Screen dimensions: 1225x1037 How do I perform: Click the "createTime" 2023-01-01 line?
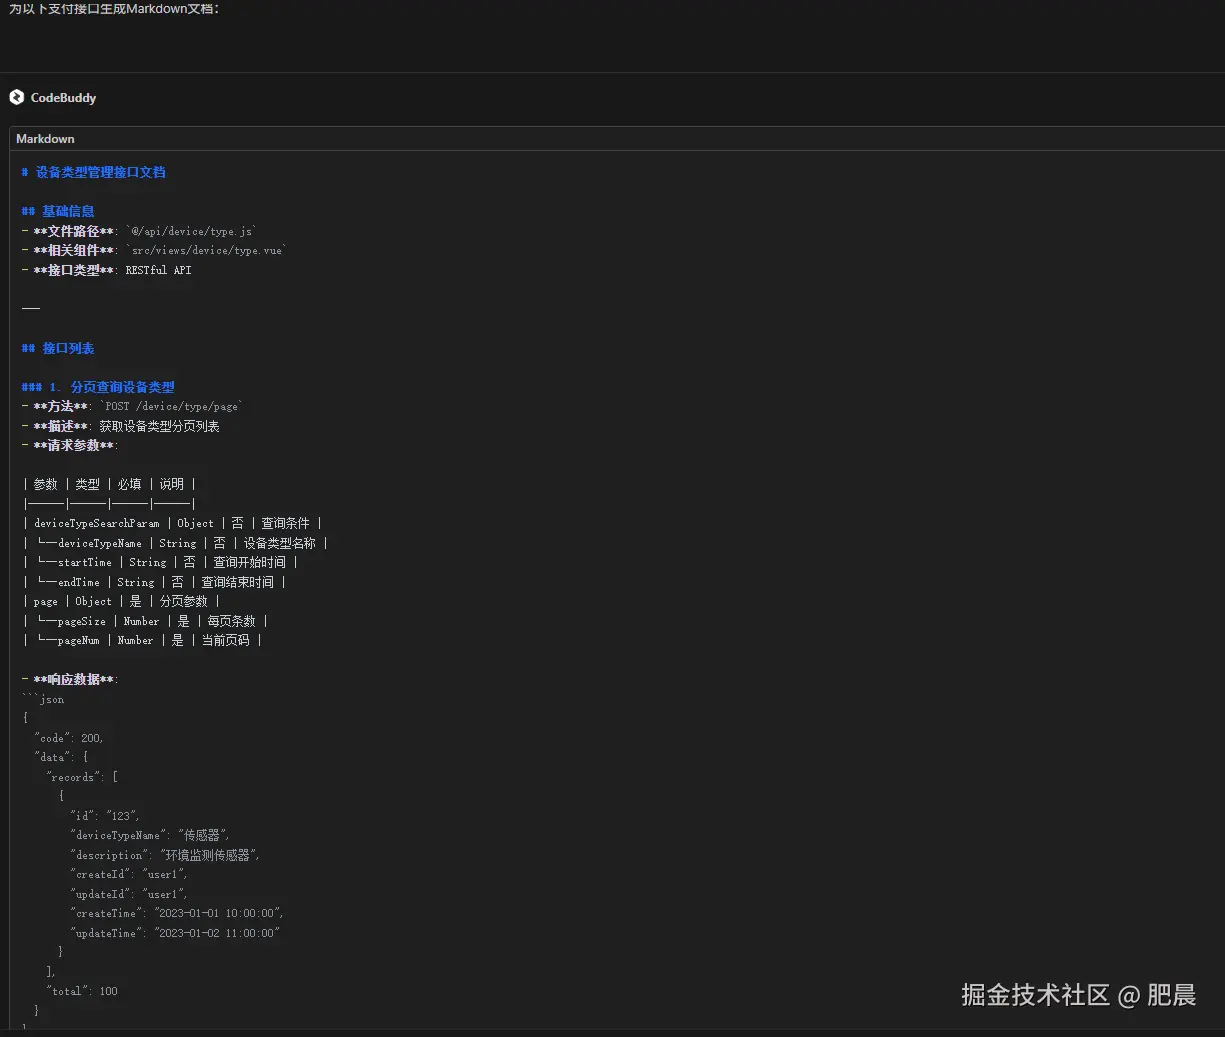[177, 913]
